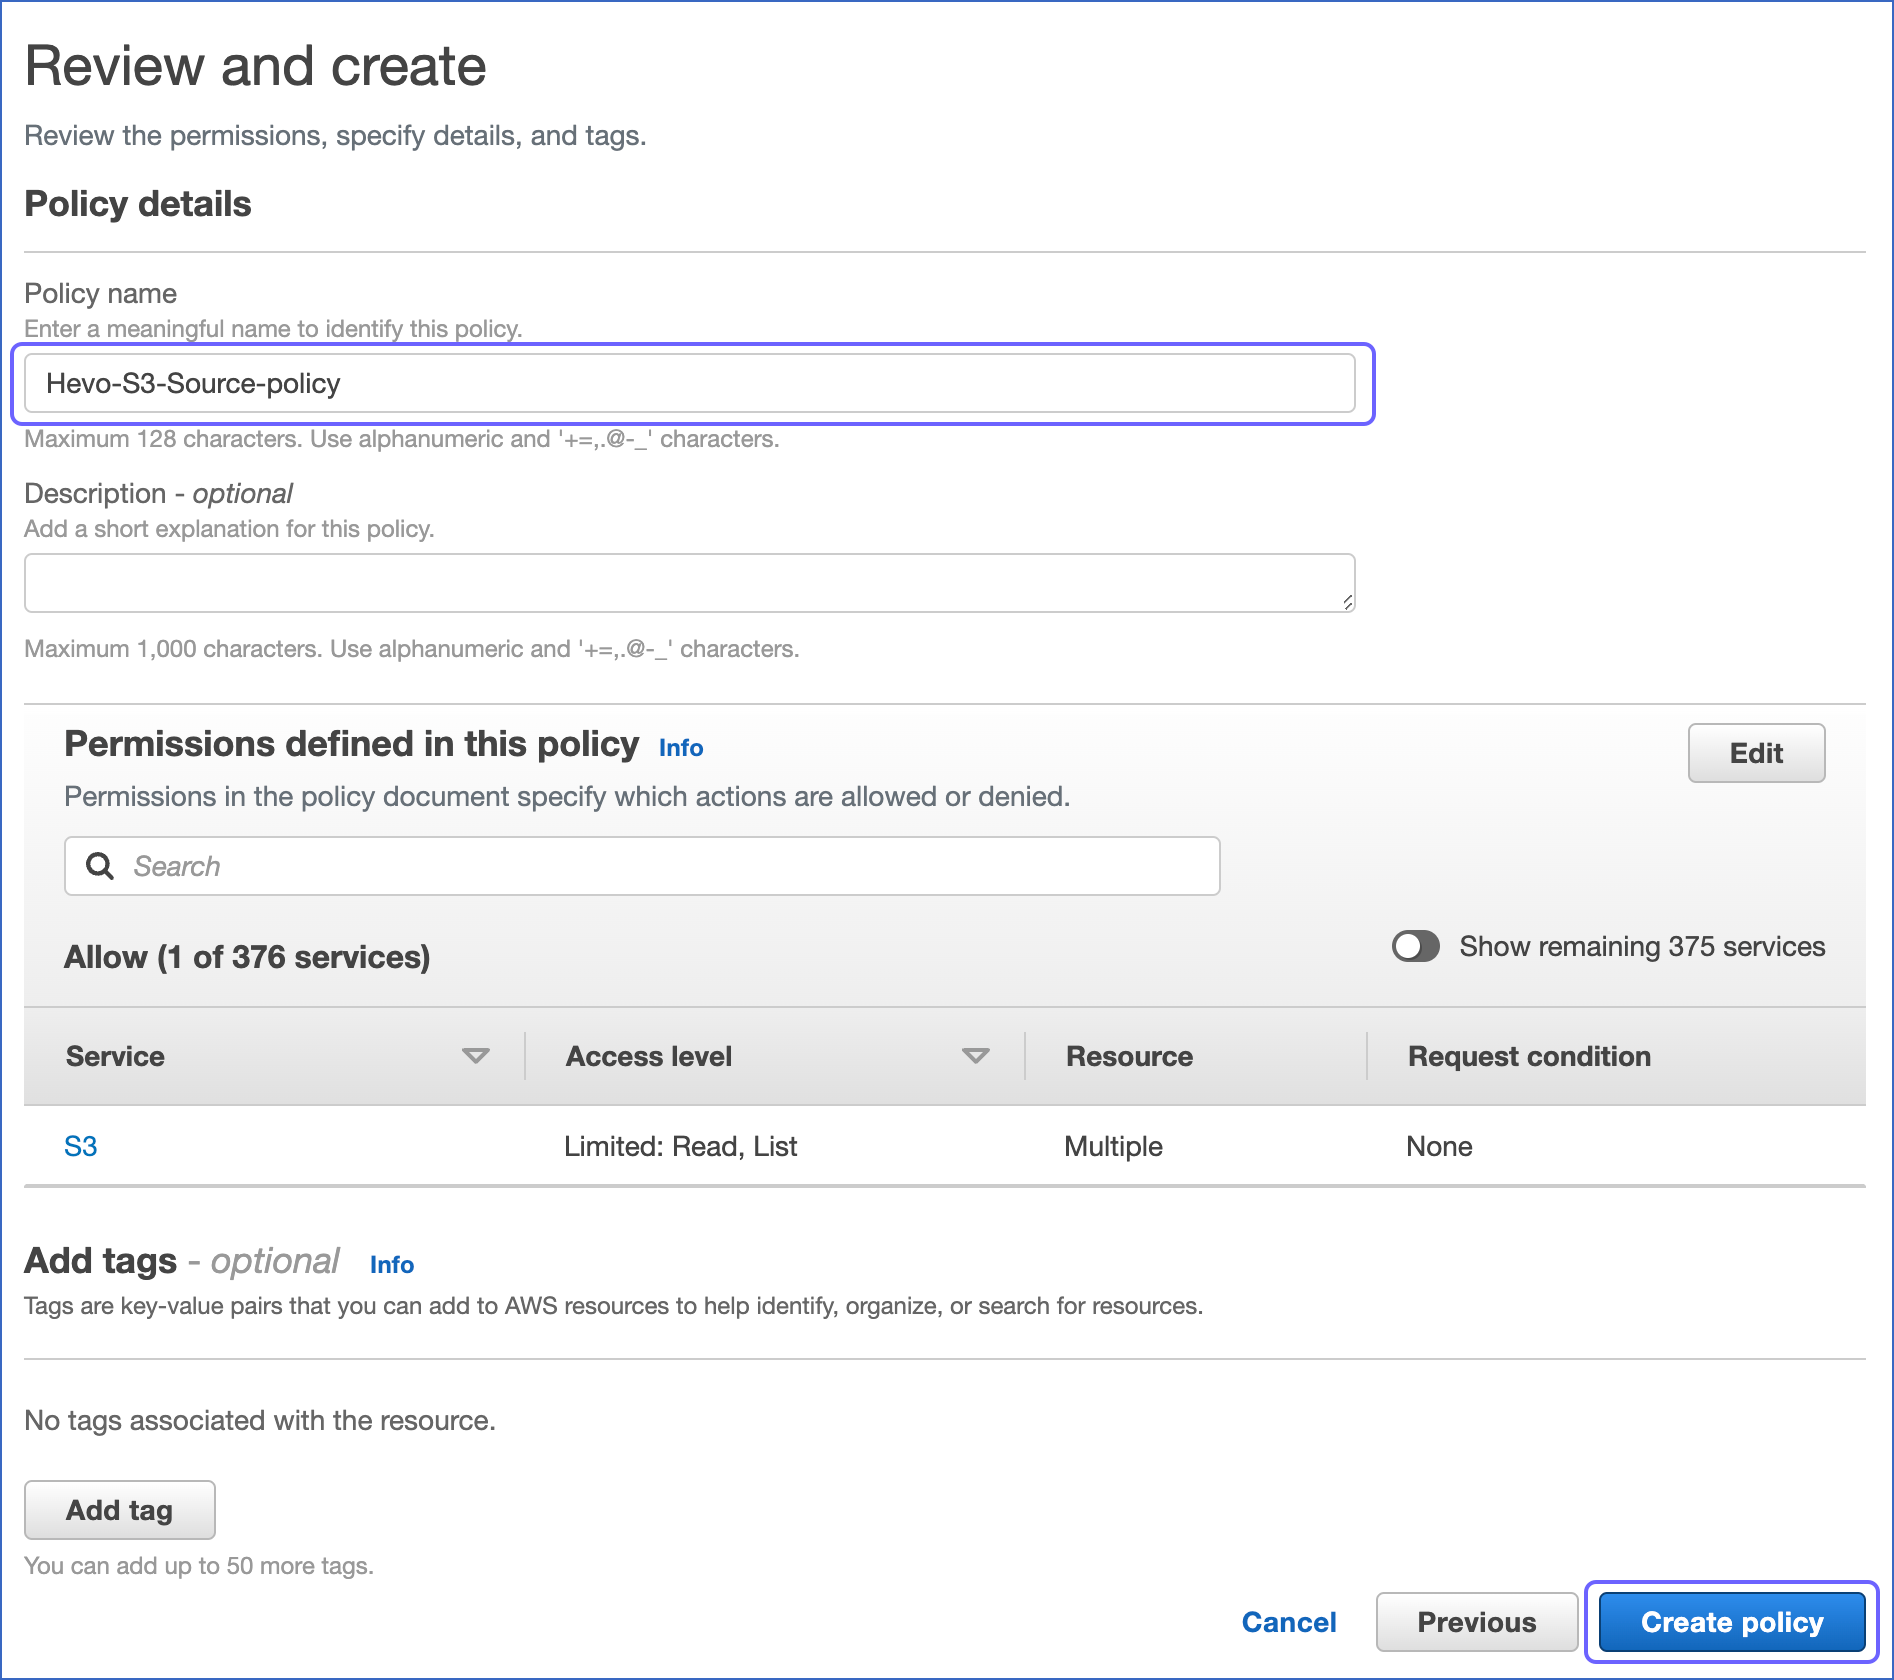Edit the policy permissions
Image resolution: width=1894 pixels, height=1680 pixels.
(1757, 753)
